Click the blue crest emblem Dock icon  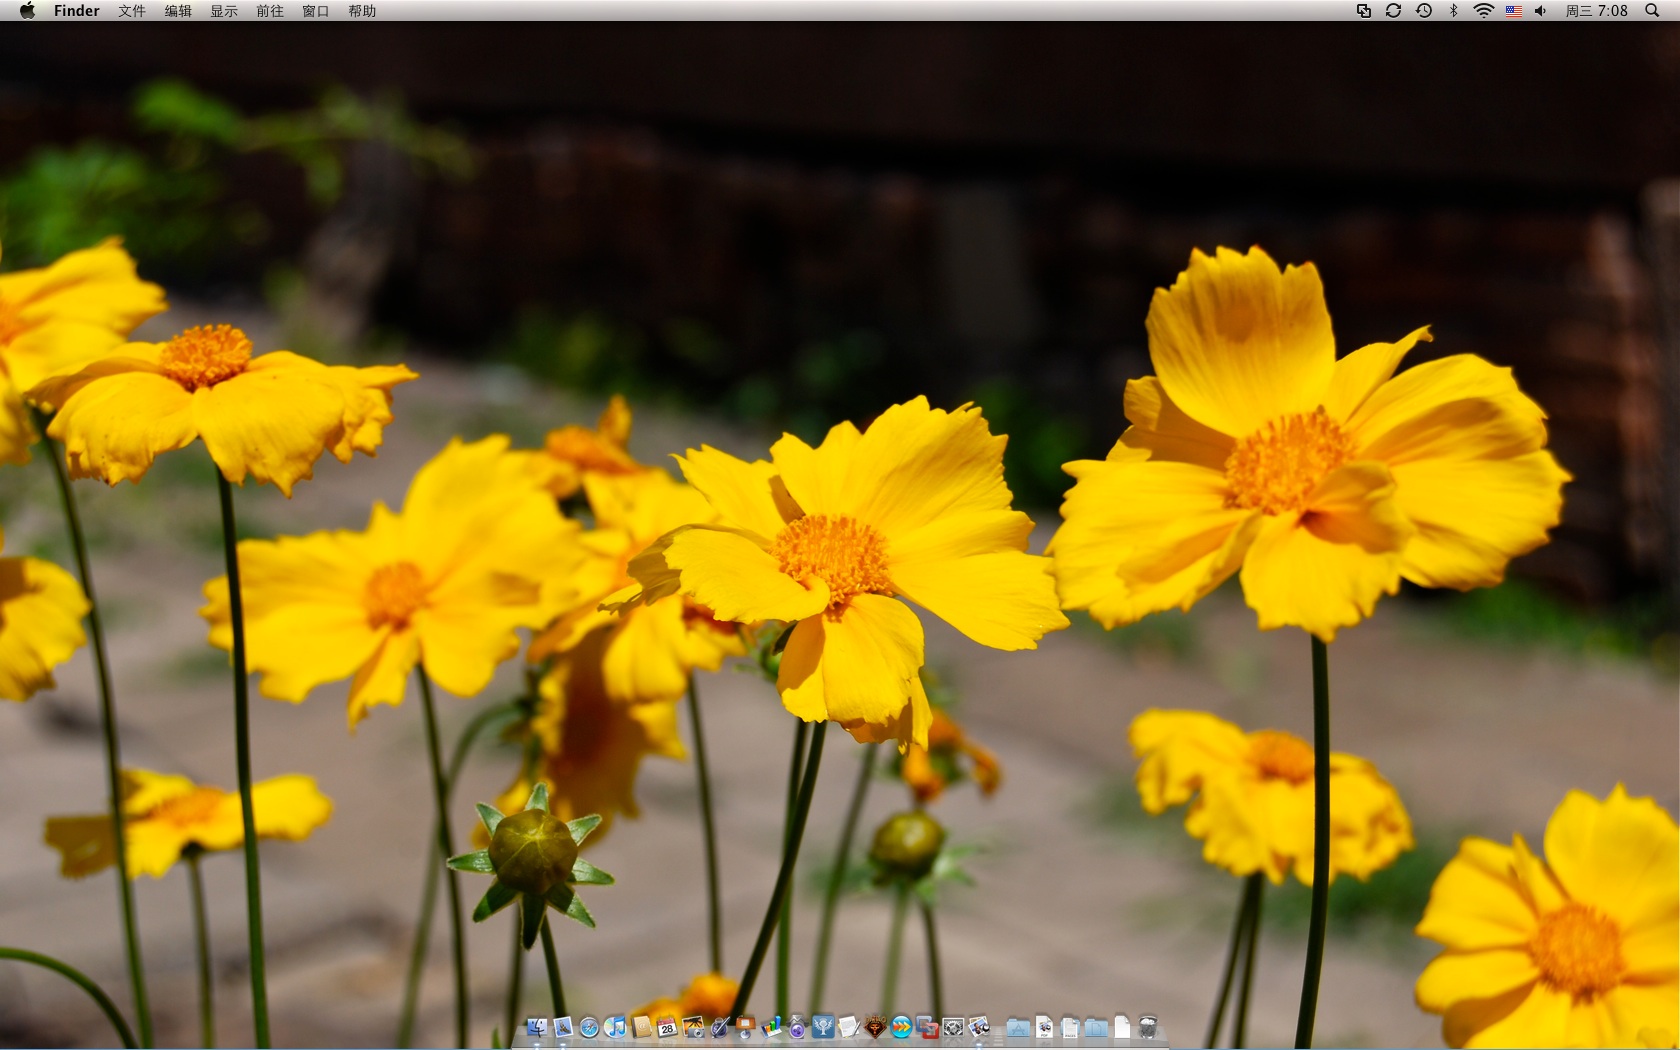point(823,1027)
